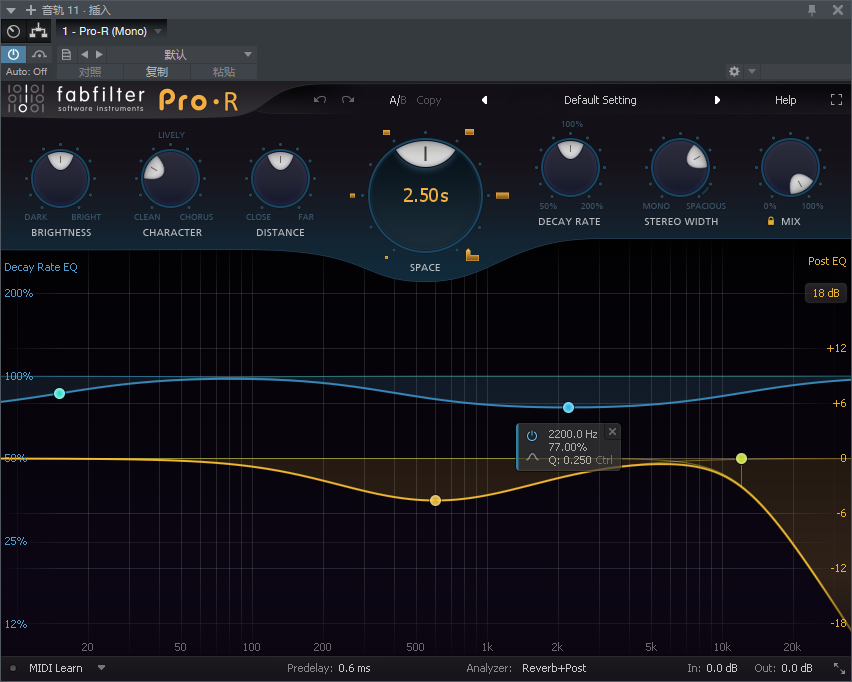Screen dimensions: 852x682
Task: Redo the change in Pro-R
Action: pyautogui.click(x=348, y=99)
